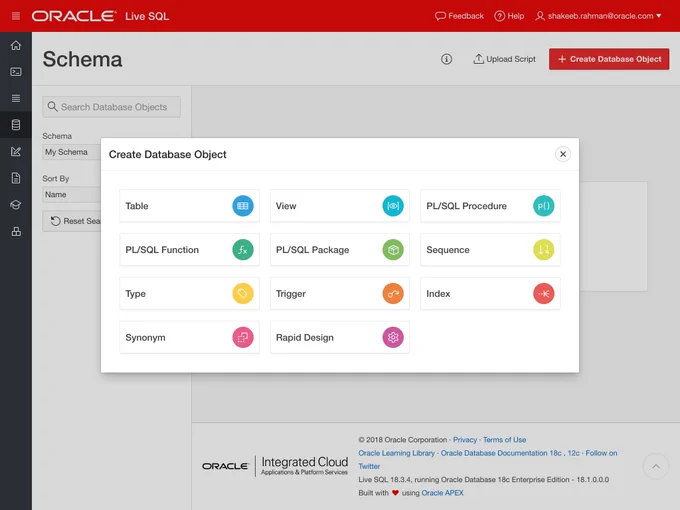Open Code Library blocks icon in sidebar
The image size is (680, 510).
tap(16, 231)
